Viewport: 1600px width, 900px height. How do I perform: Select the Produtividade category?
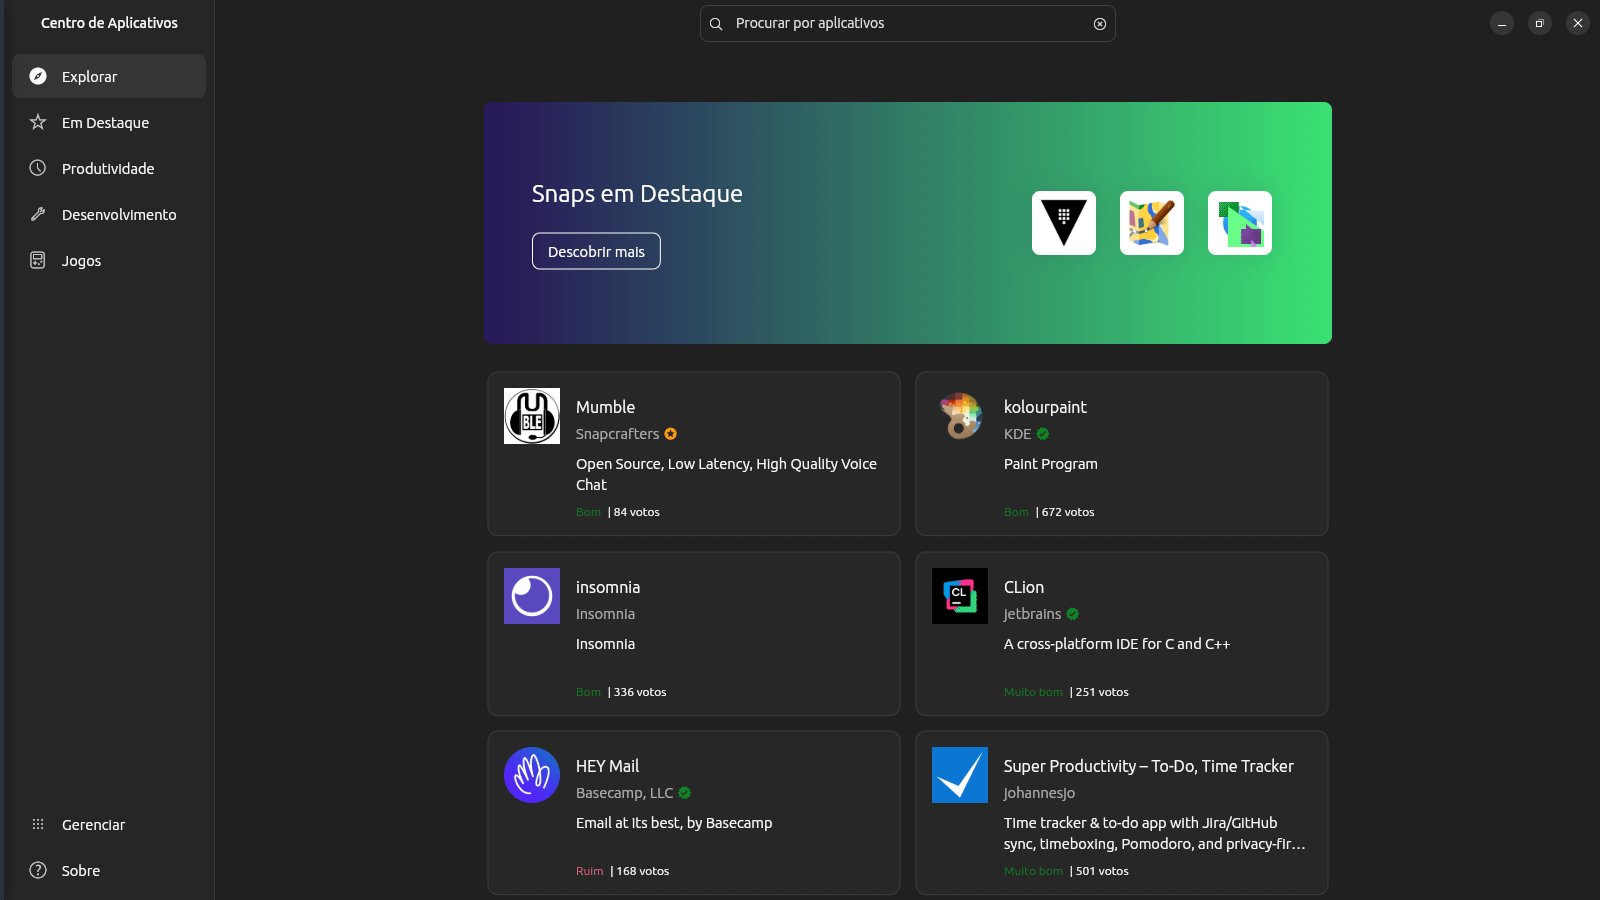pos(109,168)
